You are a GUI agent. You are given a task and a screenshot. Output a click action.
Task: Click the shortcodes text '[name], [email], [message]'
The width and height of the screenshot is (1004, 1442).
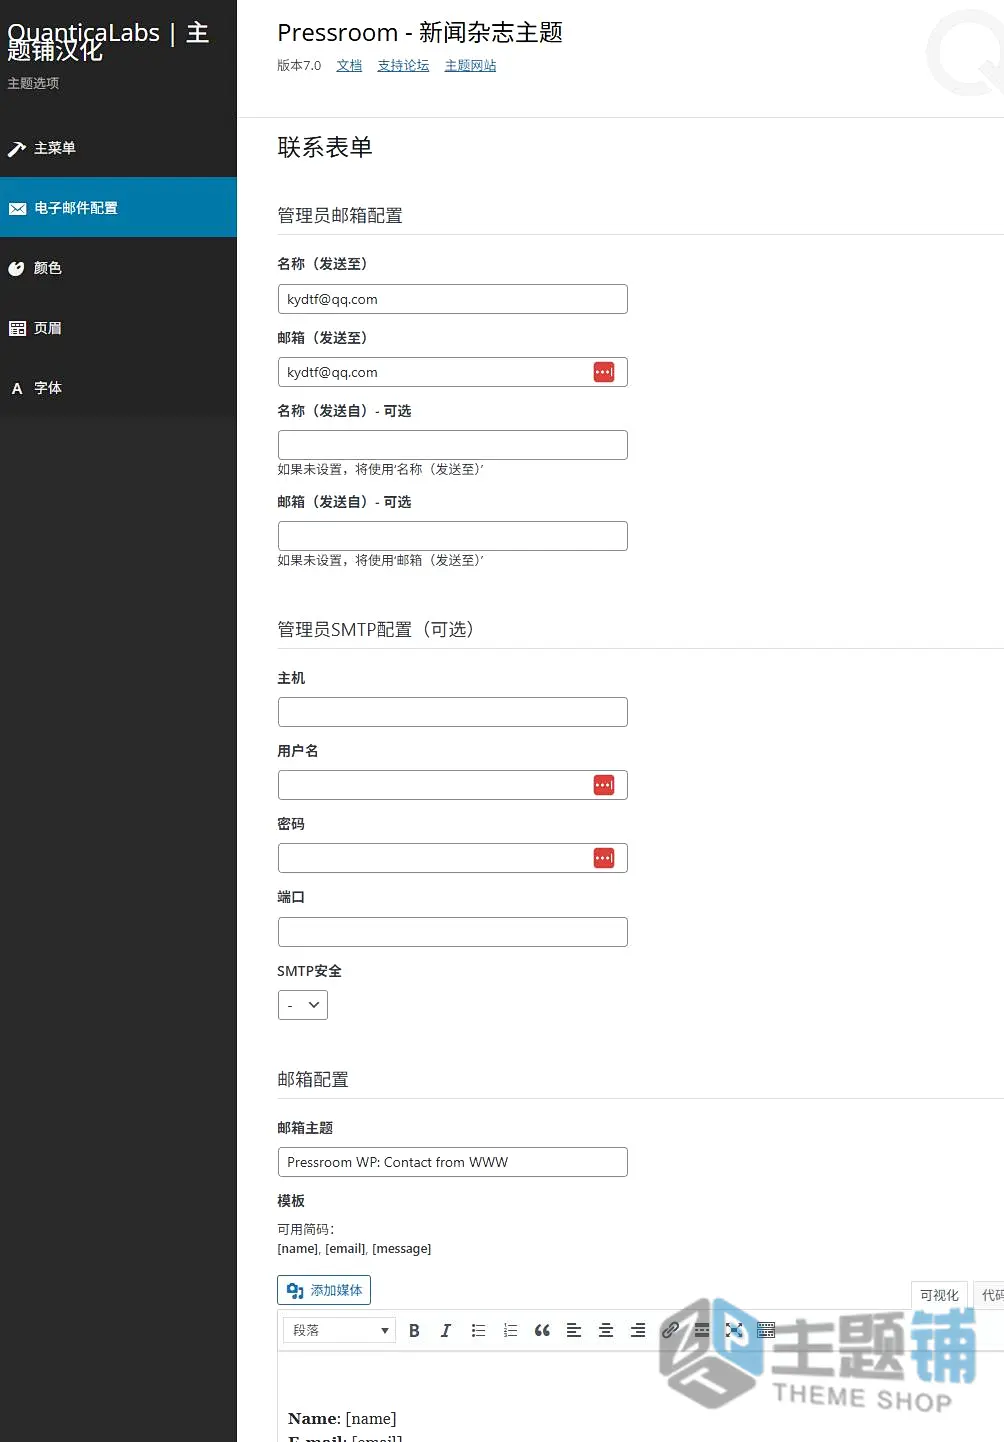pyautogui.click(x=354, y=1248)
